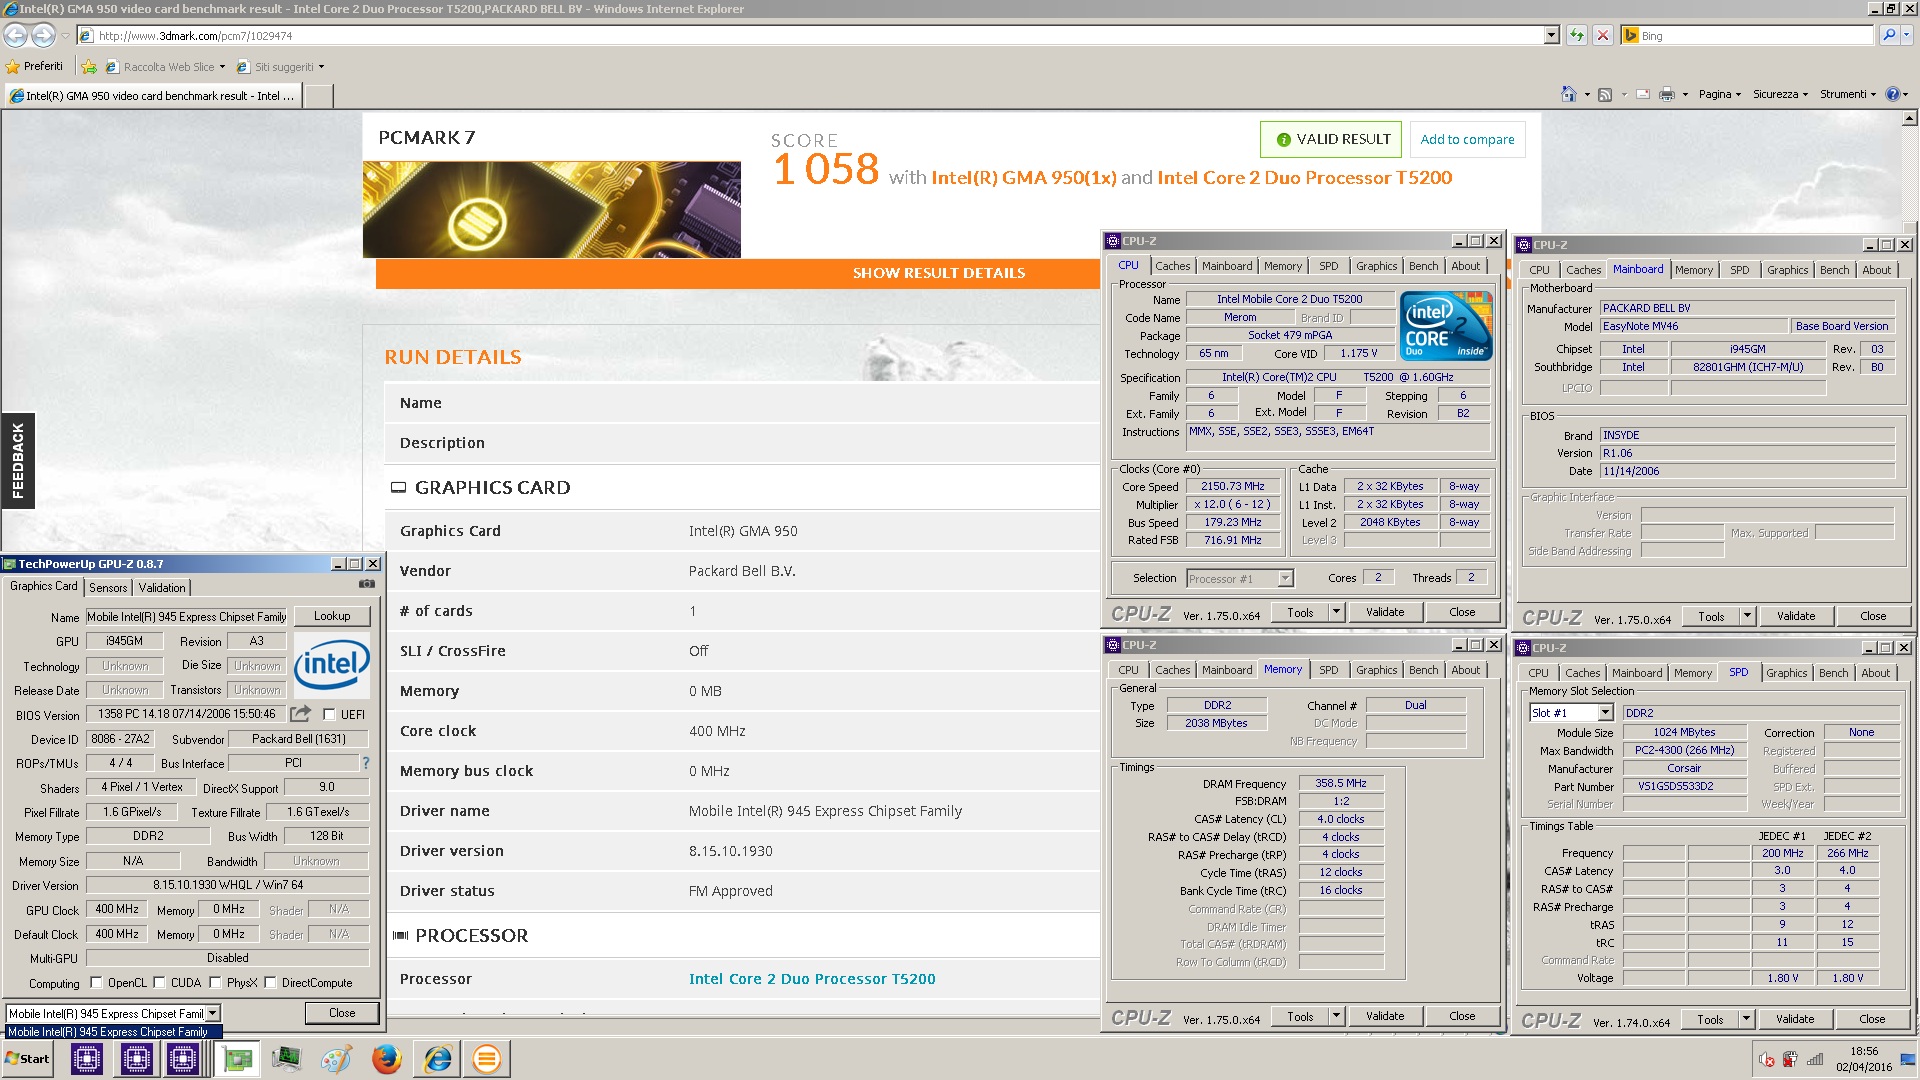Click the magnifier search icon beside Bing box
Viewport: 1920px width, 1080px height.
(x=1888, y=35)
